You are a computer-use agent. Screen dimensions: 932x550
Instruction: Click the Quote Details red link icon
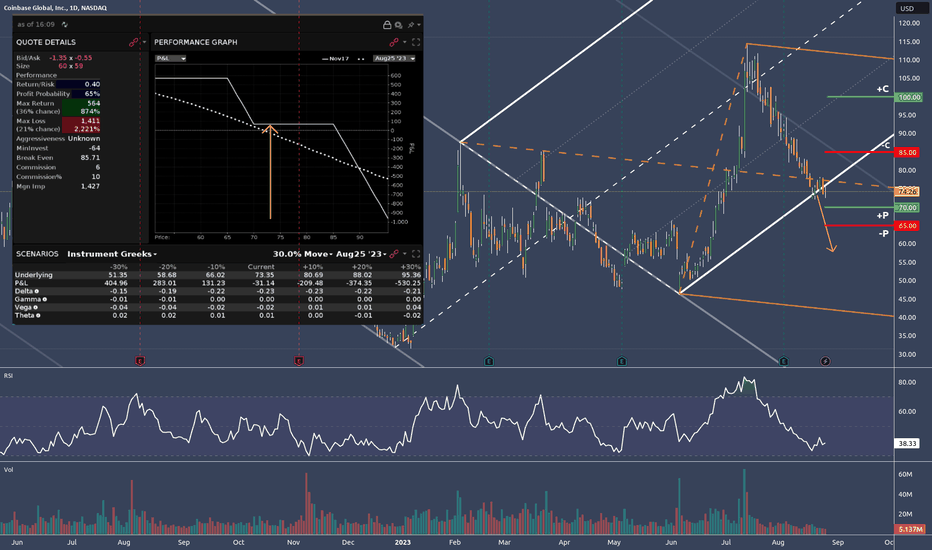(x=133, y=42)
